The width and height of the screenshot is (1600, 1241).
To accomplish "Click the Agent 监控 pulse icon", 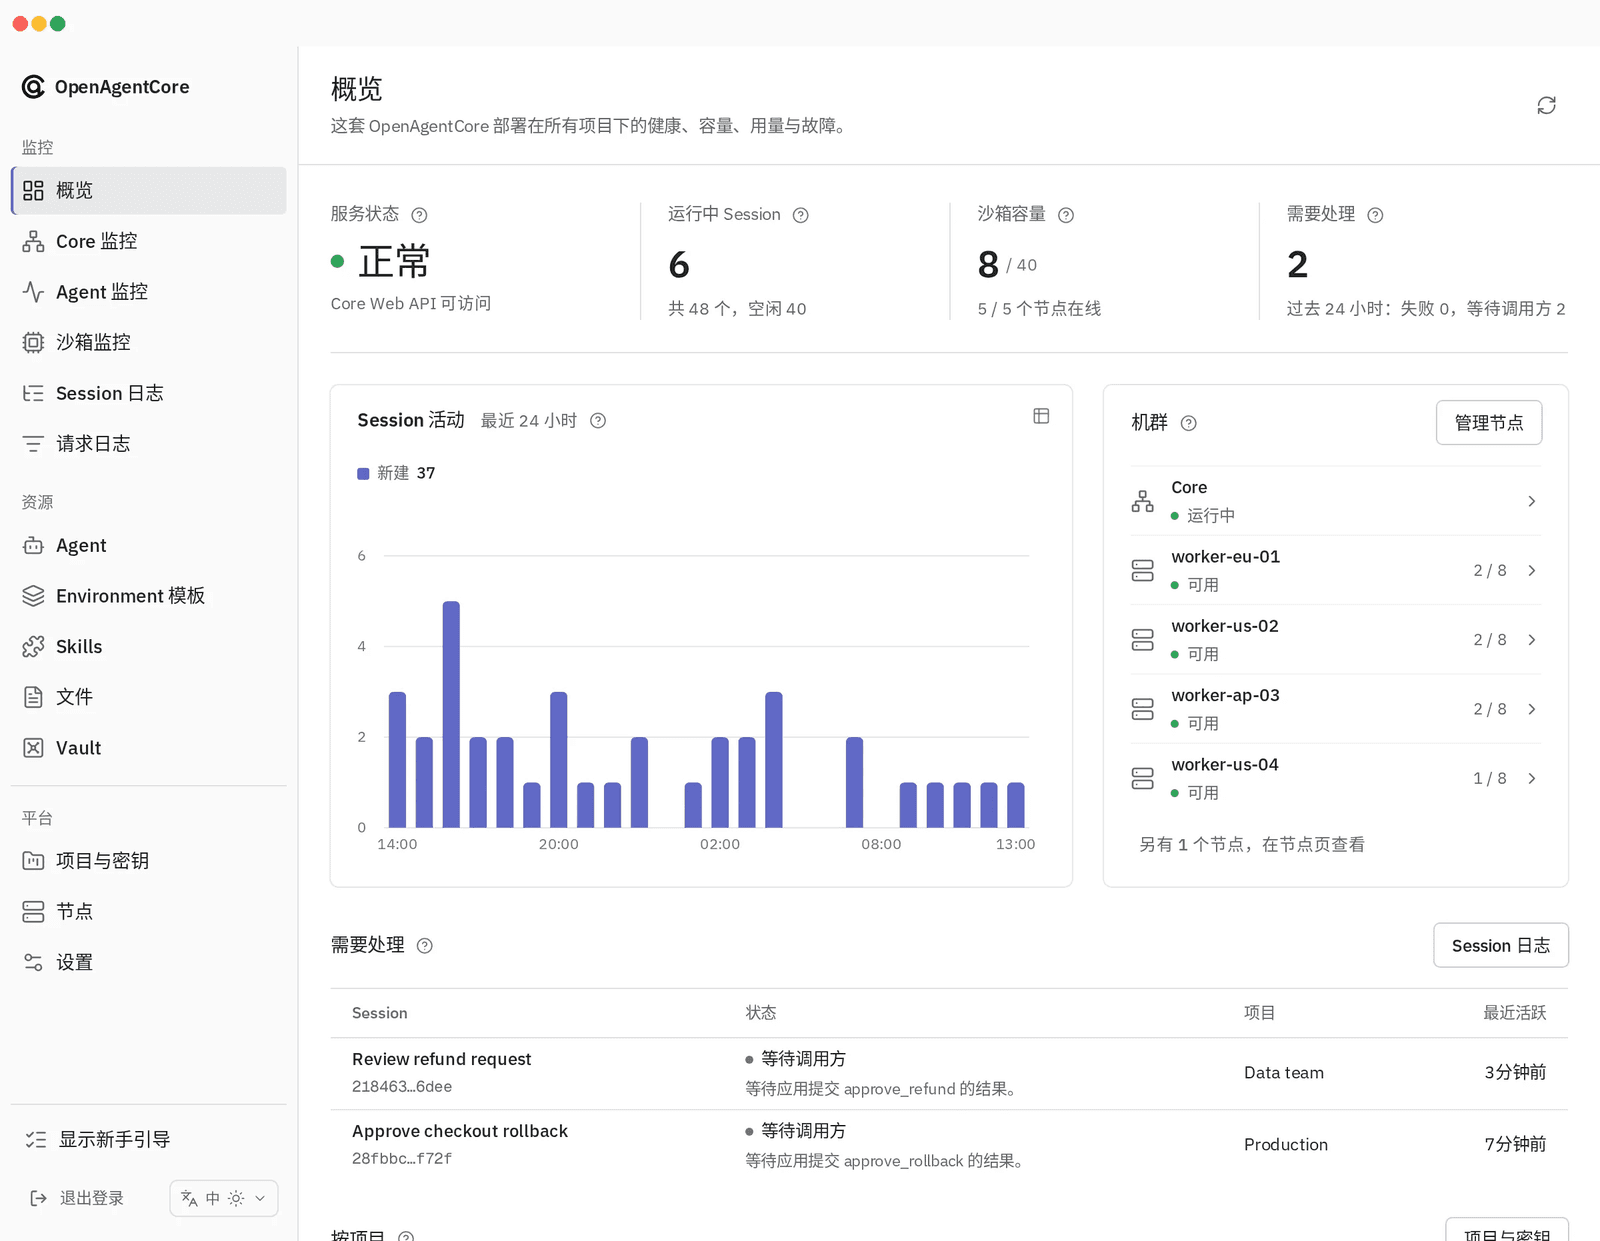I will 33,292.
